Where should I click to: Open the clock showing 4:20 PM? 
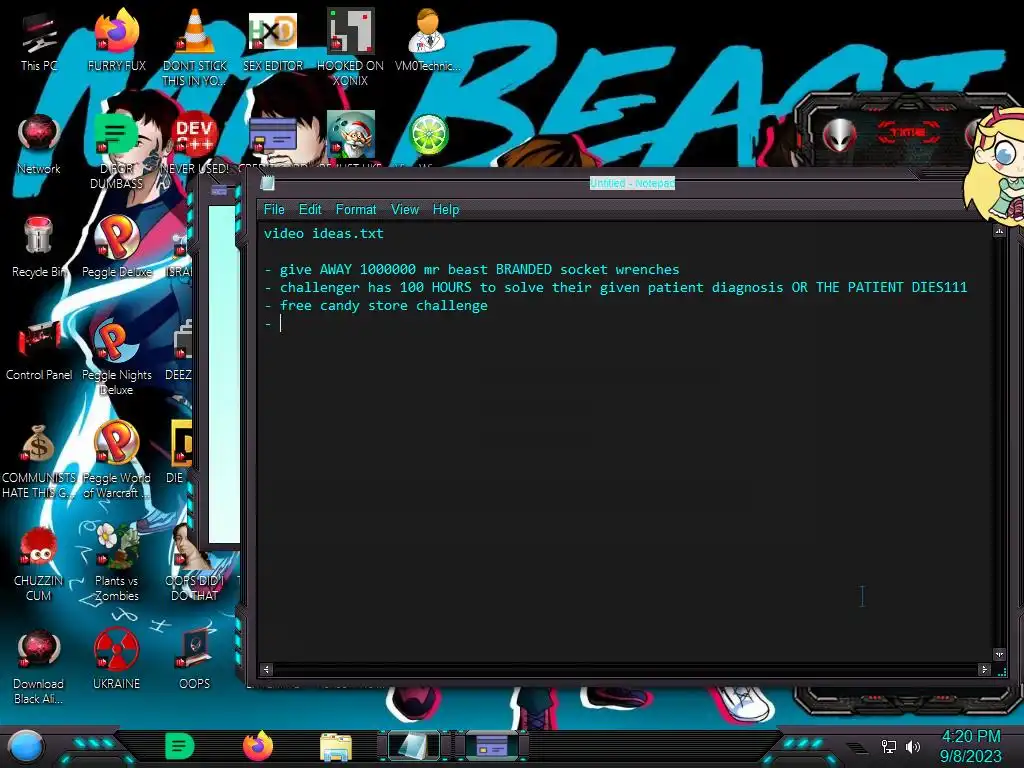pos(971,746)
